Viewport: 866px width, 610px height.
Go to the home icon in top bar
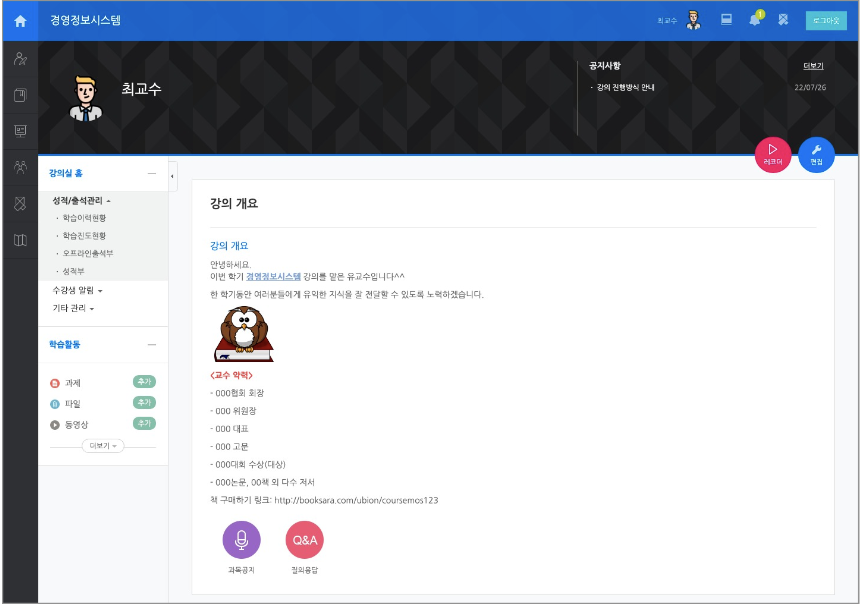click(x=20, y=22)
